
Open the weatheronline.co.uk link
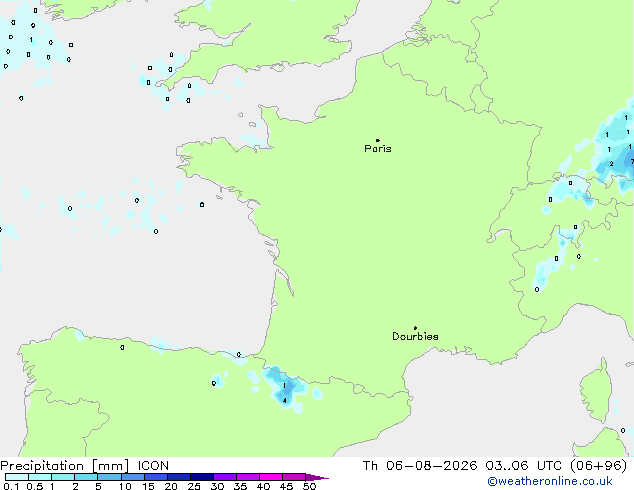click(550, 481)
